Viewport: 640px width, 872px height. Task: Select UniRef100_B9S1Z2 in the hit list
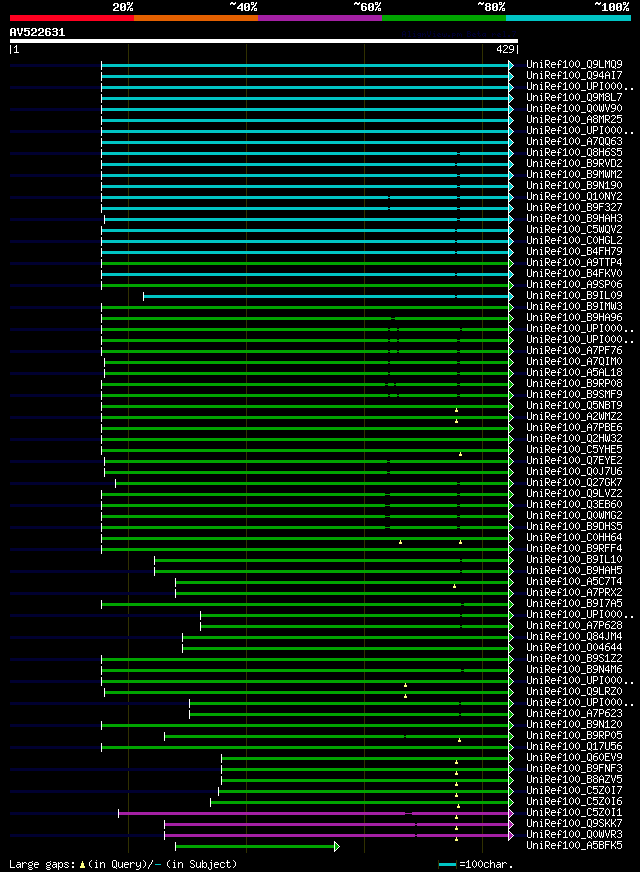click(x=574, y=658)
